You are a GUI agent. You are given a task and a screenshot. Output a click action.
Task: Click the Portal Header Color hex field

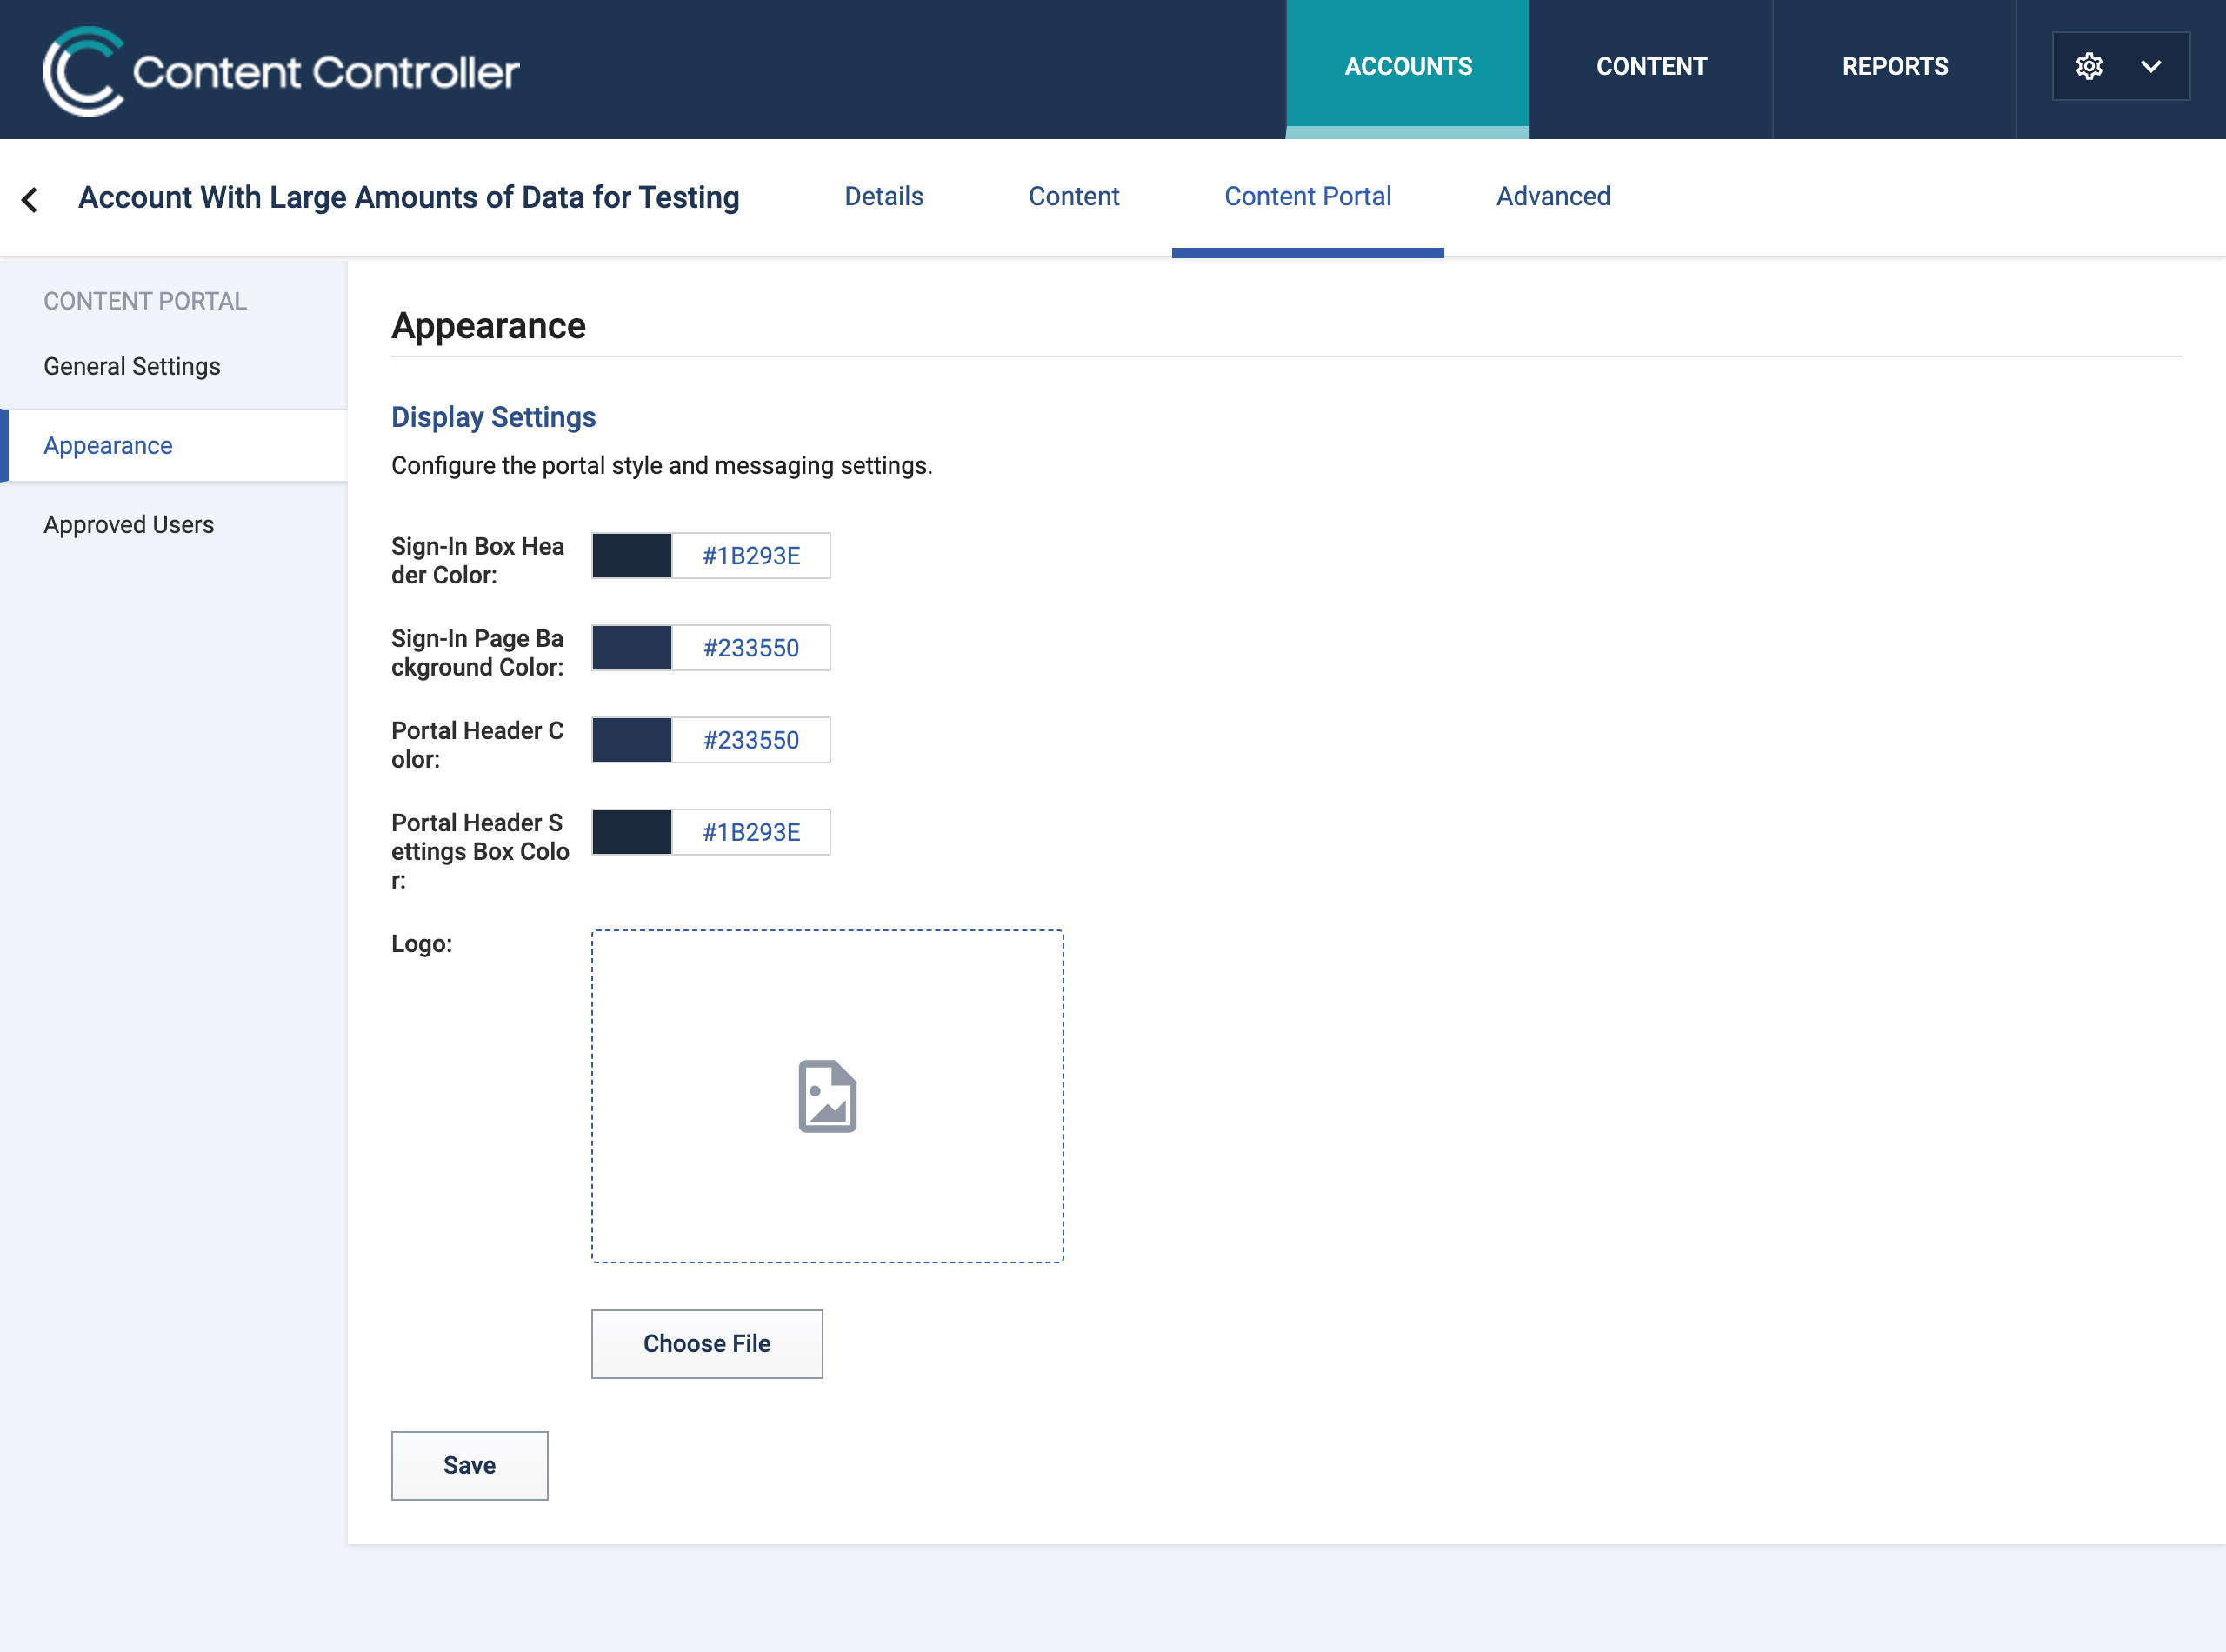point(751,739)
